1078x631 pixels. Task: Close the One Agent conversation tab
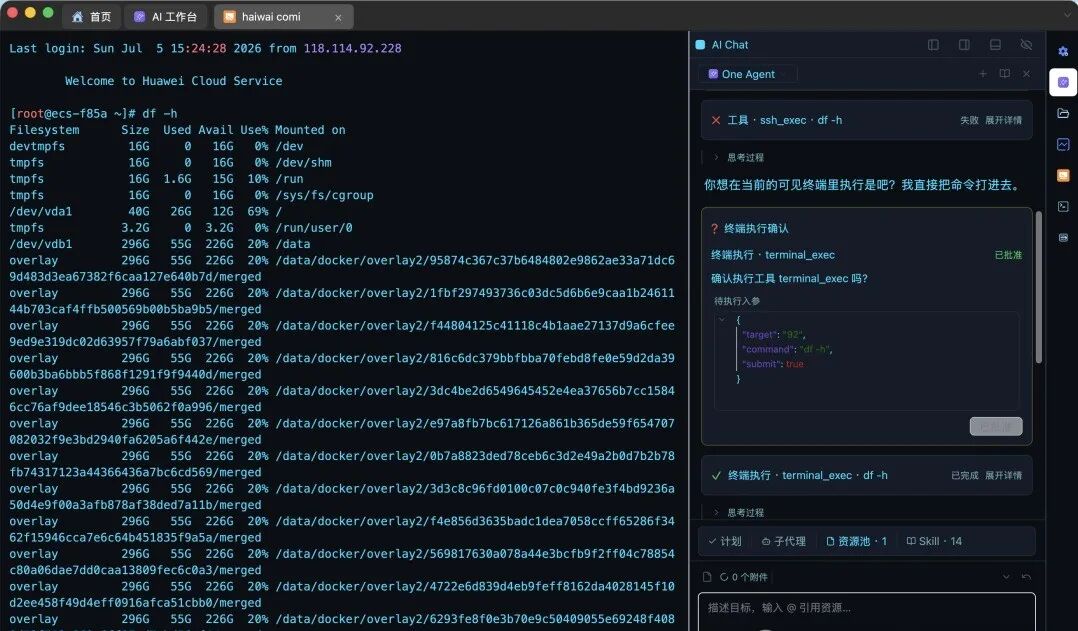(1026, 74)
